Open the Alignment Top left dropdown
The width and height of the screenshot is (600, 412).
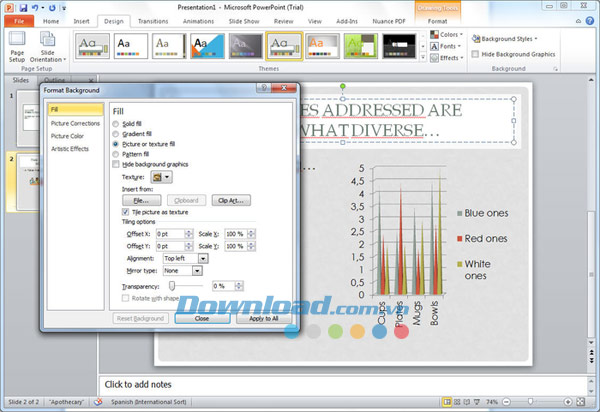pyautogui.click(x=203, y=259)
